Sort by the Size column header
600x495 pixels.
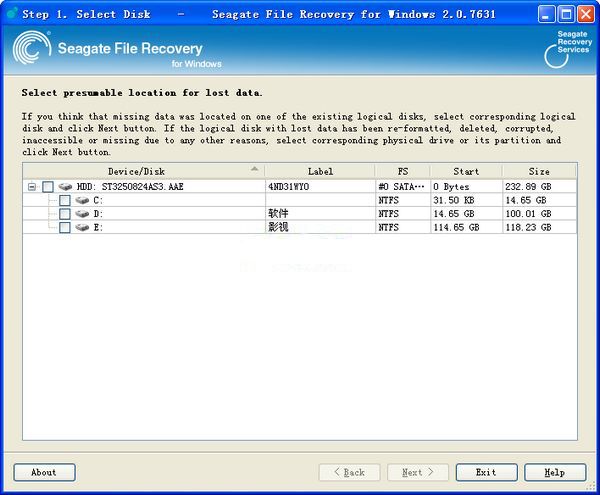[x=539, y=171]
